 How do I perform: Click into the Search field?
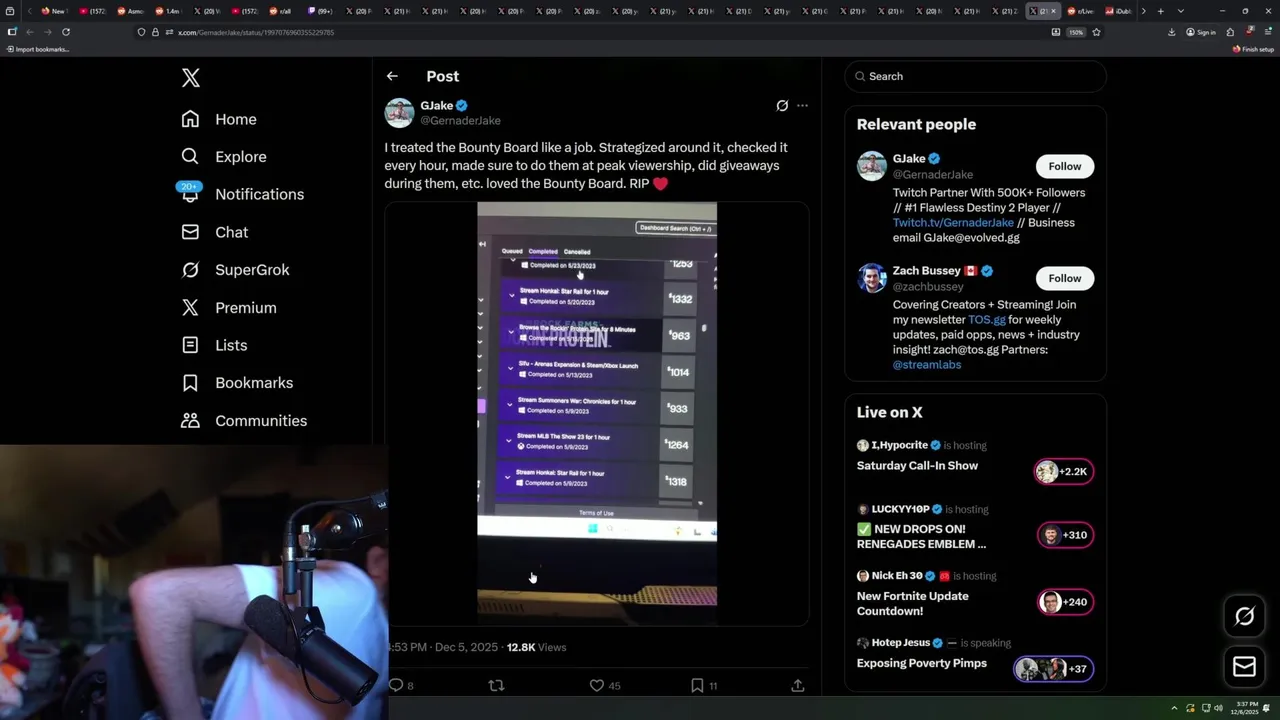coord(975,76)
